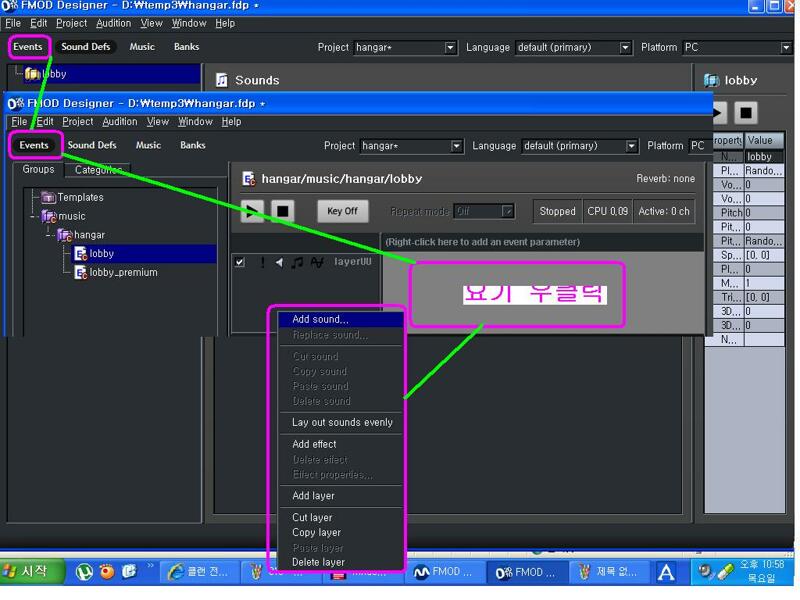This screenshot has height=600, width=800.
Task: Click the third quick launch icon
Action: click(129, 572)
